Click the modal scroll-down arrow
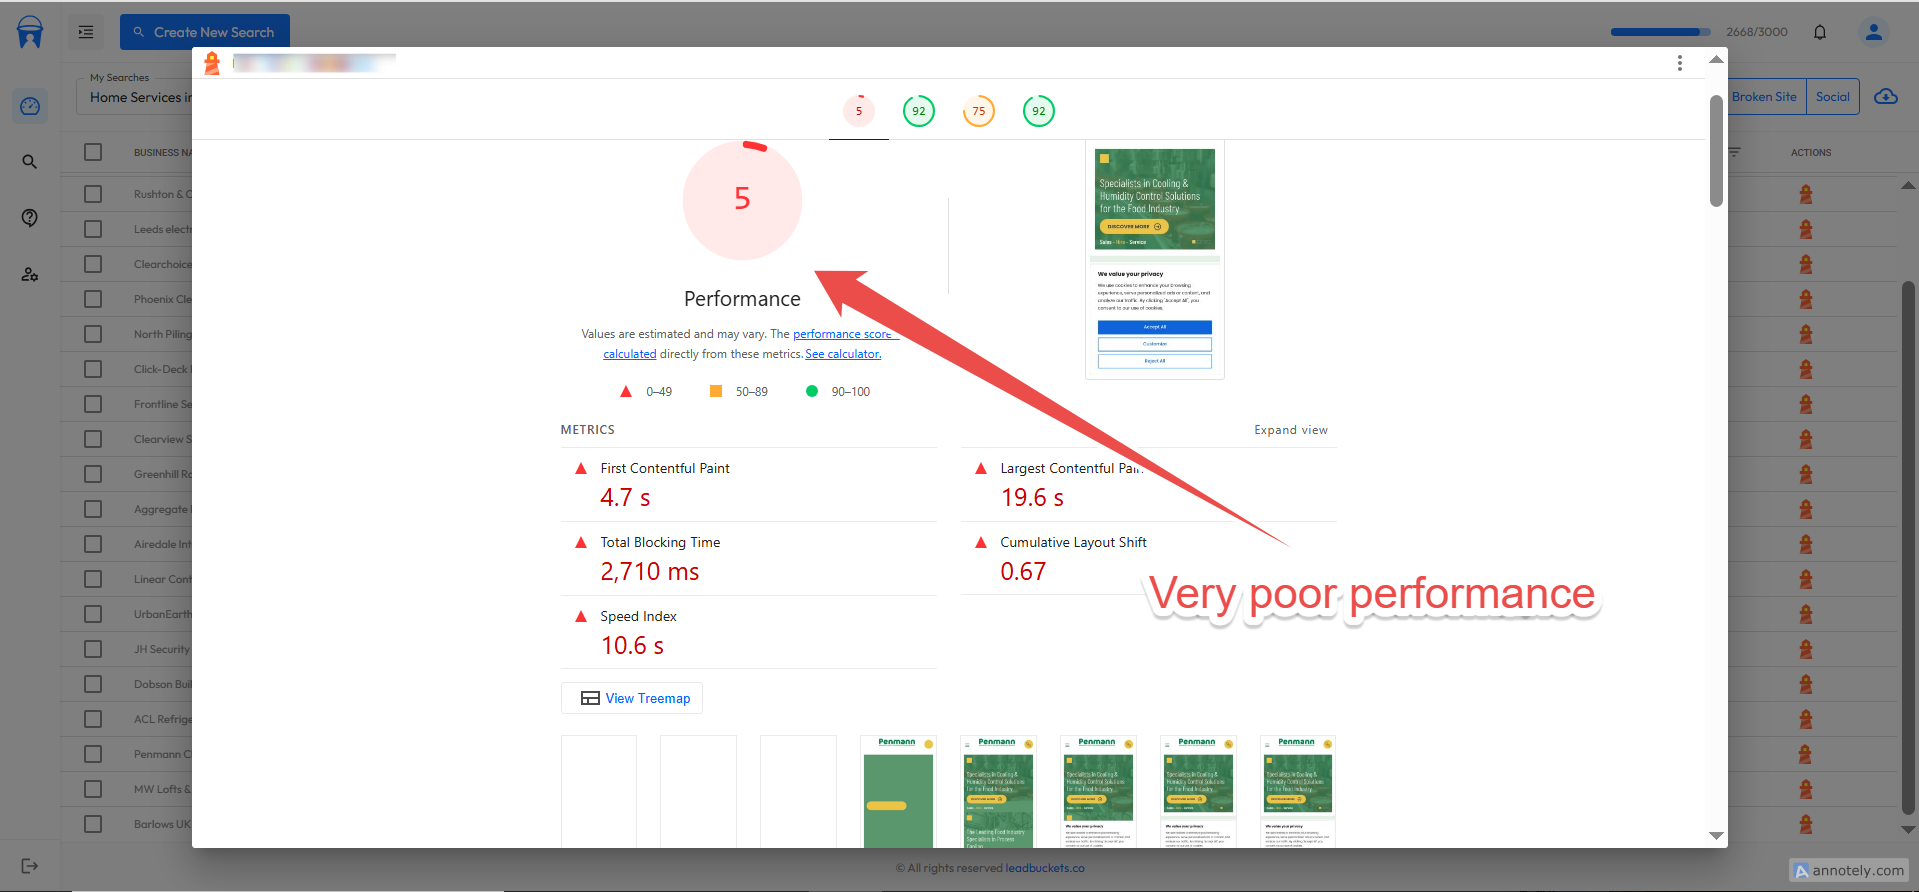 click(x=1716, y=836)
